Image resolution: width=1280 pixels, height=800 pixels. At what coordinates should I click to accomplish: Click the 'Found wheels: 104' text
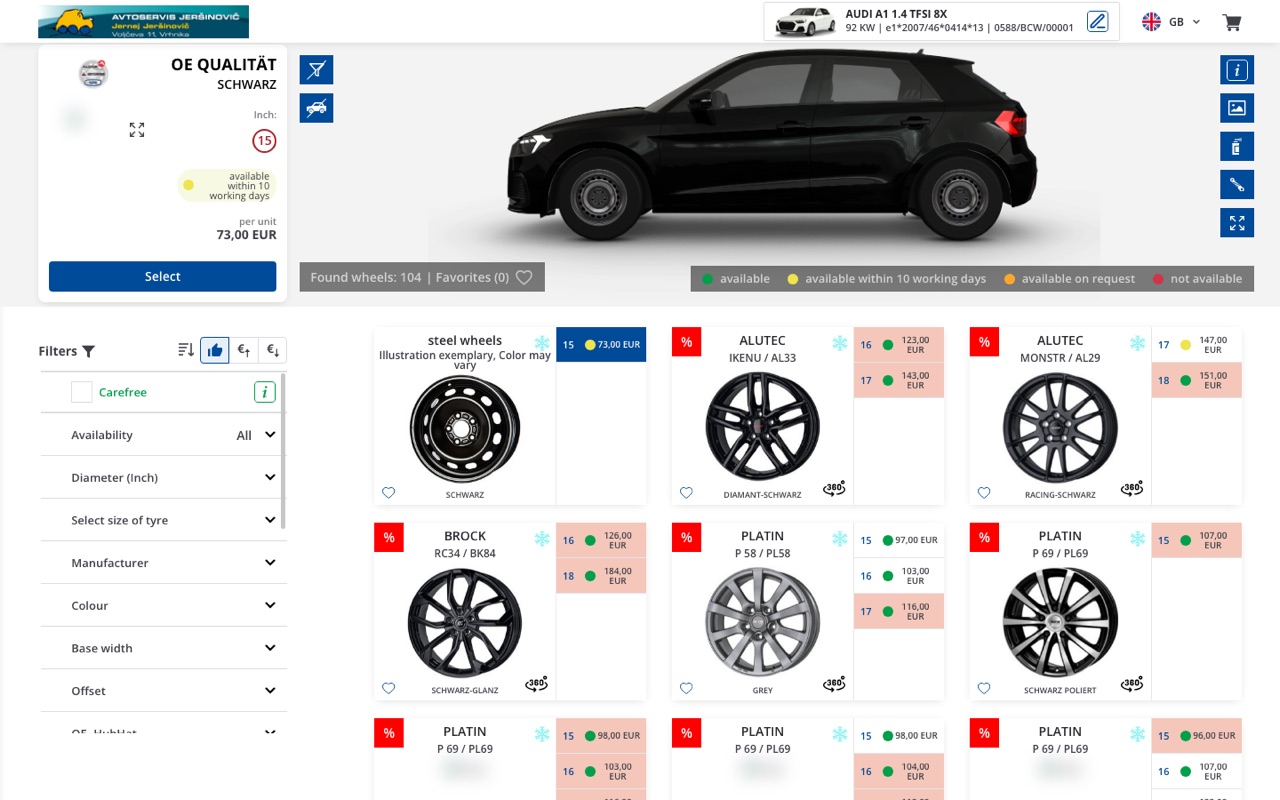(366, 277)
